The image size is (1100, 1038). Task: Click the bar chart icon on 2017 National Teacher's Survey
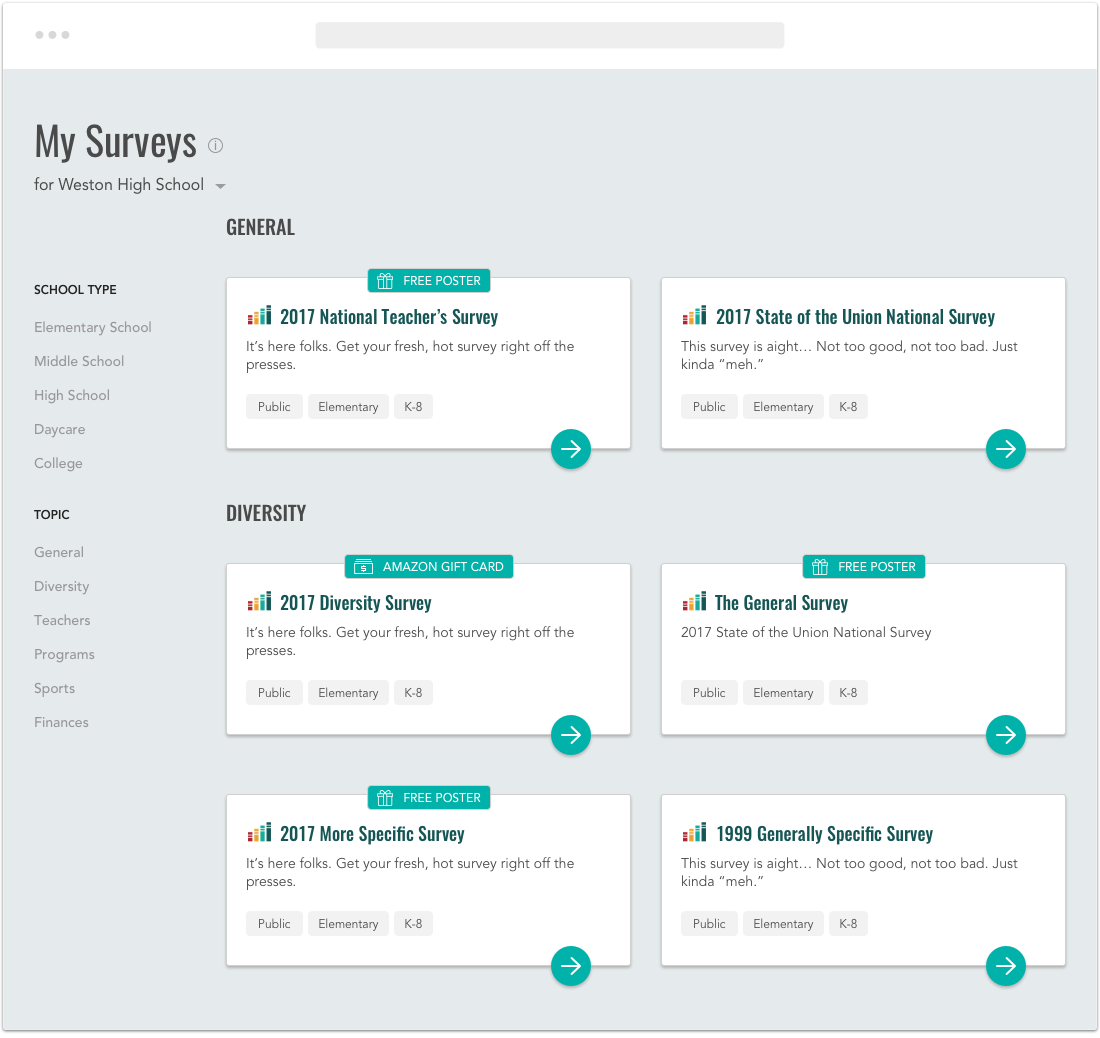tap(258, 315)
